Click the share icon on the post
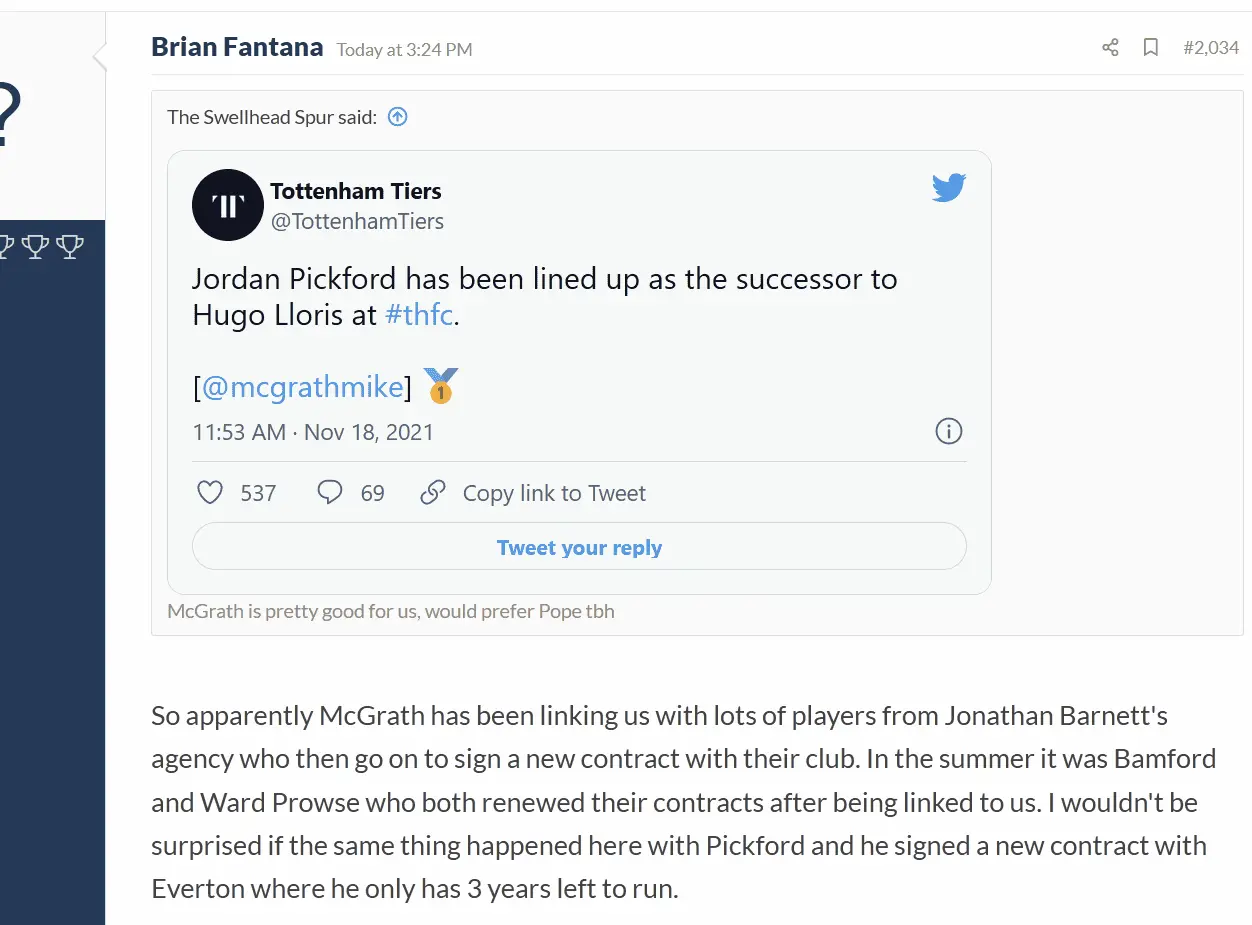Image resolution: width=1252 pixels, height=925 pixels. pos(1110,47)
